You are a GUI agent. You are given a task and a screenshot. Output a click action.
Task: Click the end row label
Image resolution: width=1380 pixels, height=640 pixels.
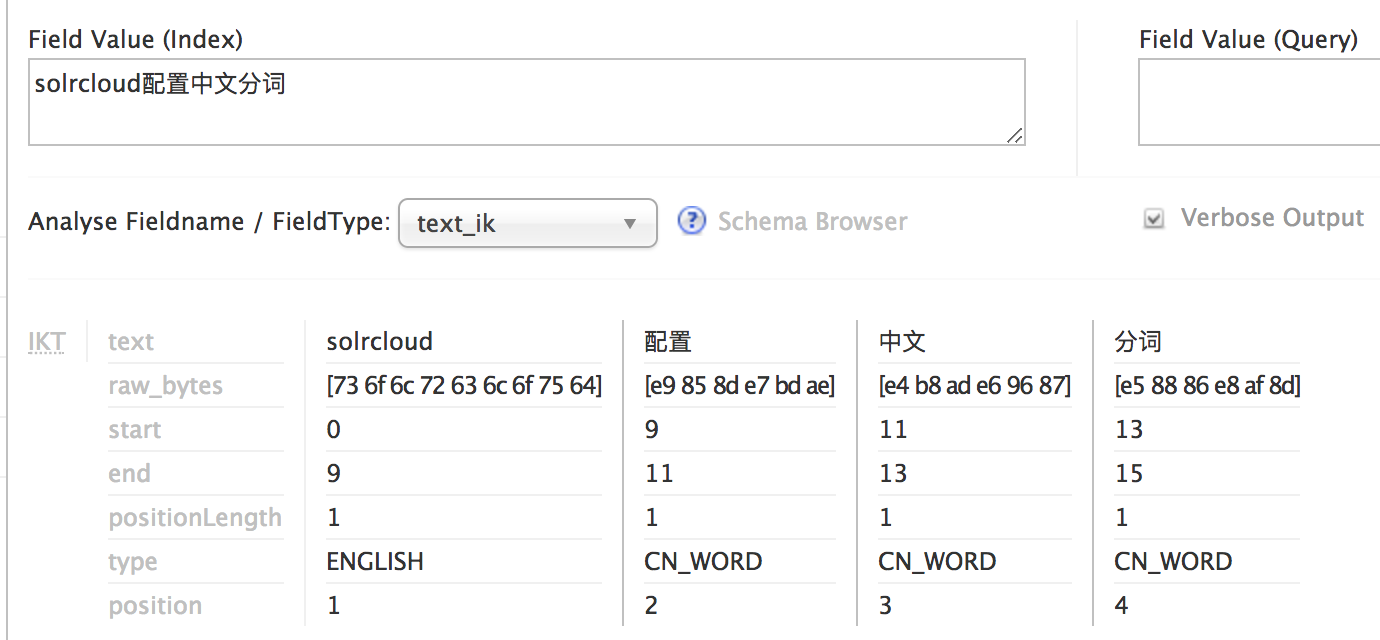pyautogui.click(x=130, y=474)
